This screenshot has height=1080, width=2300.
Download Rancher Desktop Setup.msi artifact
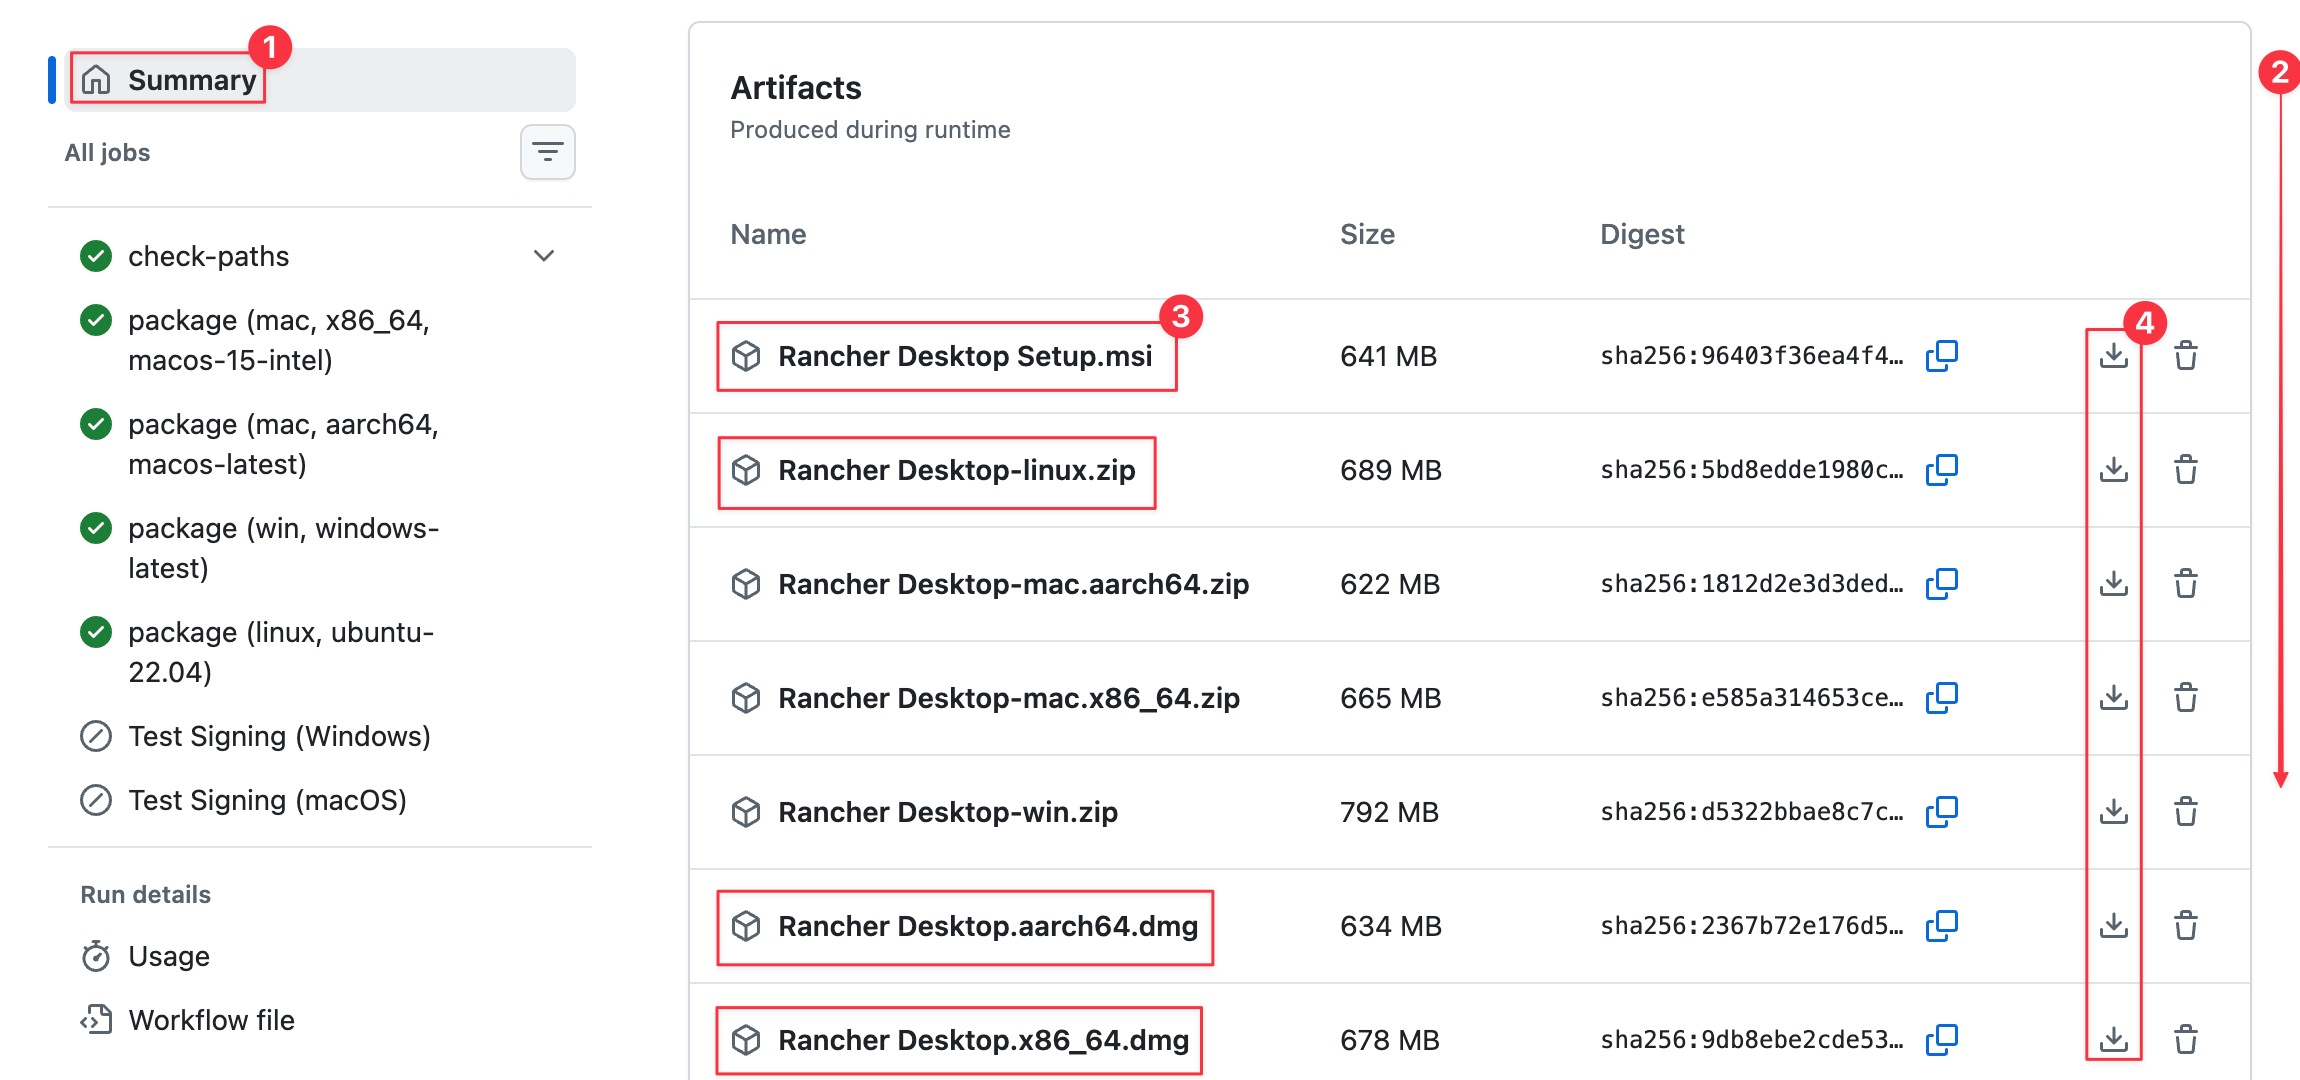click(x=2113, y=356)
